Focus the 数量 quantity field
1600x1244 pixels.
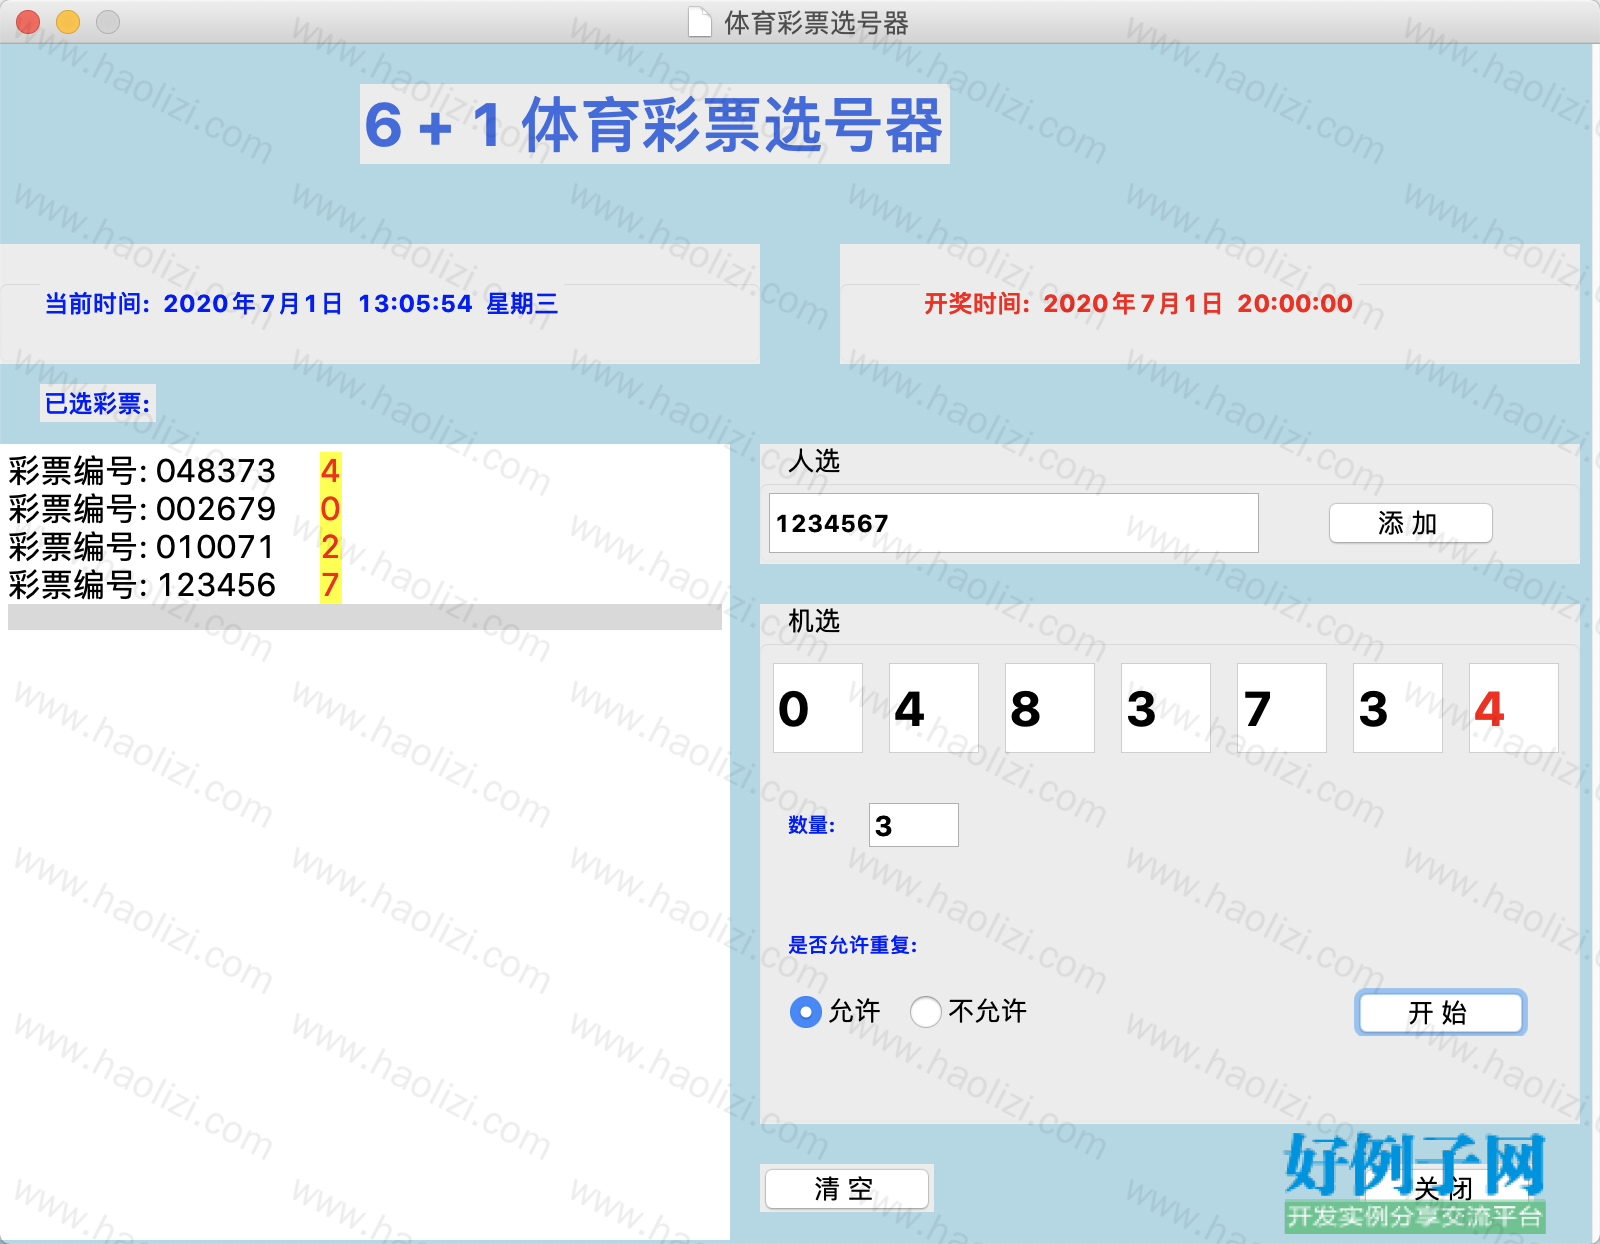pyautogui.click(x=913, y=825)
